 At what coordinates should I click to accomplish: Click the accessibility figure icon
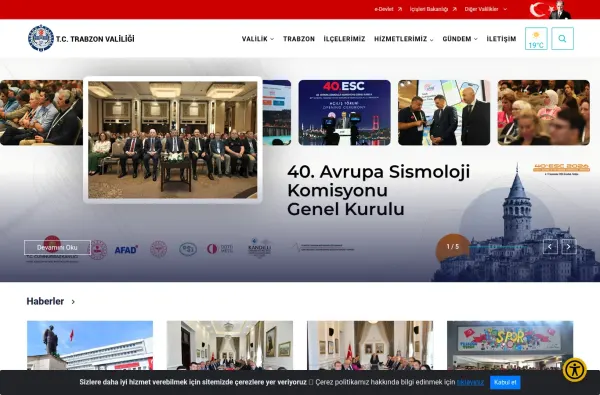(574, 370)
